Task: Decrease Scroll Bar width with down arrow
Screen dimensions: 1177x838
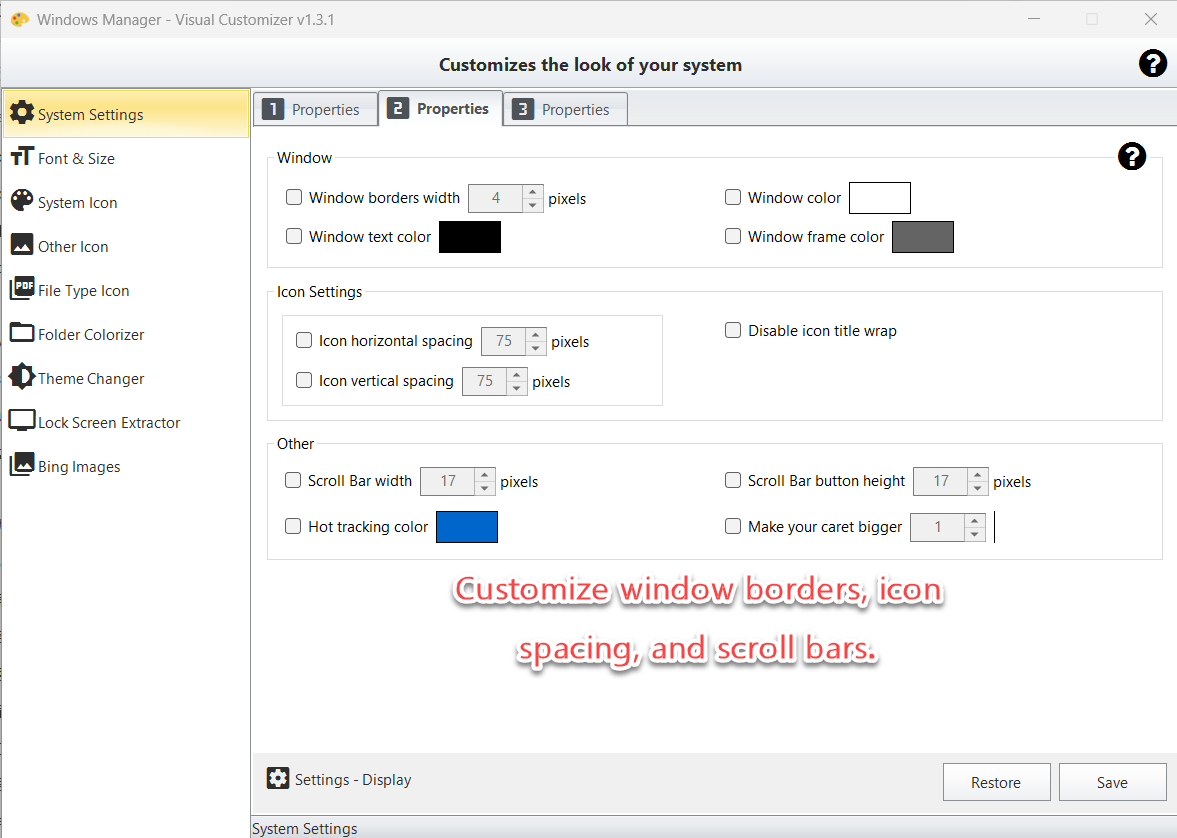Action: (x=485, y=488)
